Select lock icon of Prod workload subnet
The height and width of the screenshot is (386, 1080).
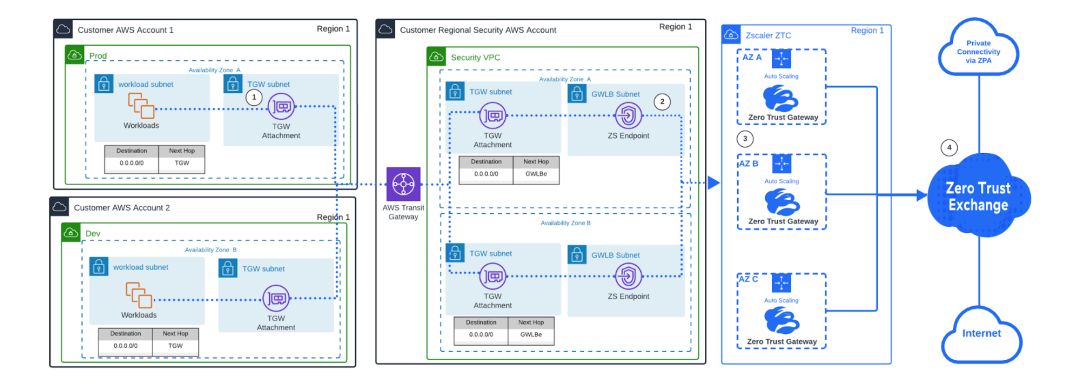coord(104,85)
